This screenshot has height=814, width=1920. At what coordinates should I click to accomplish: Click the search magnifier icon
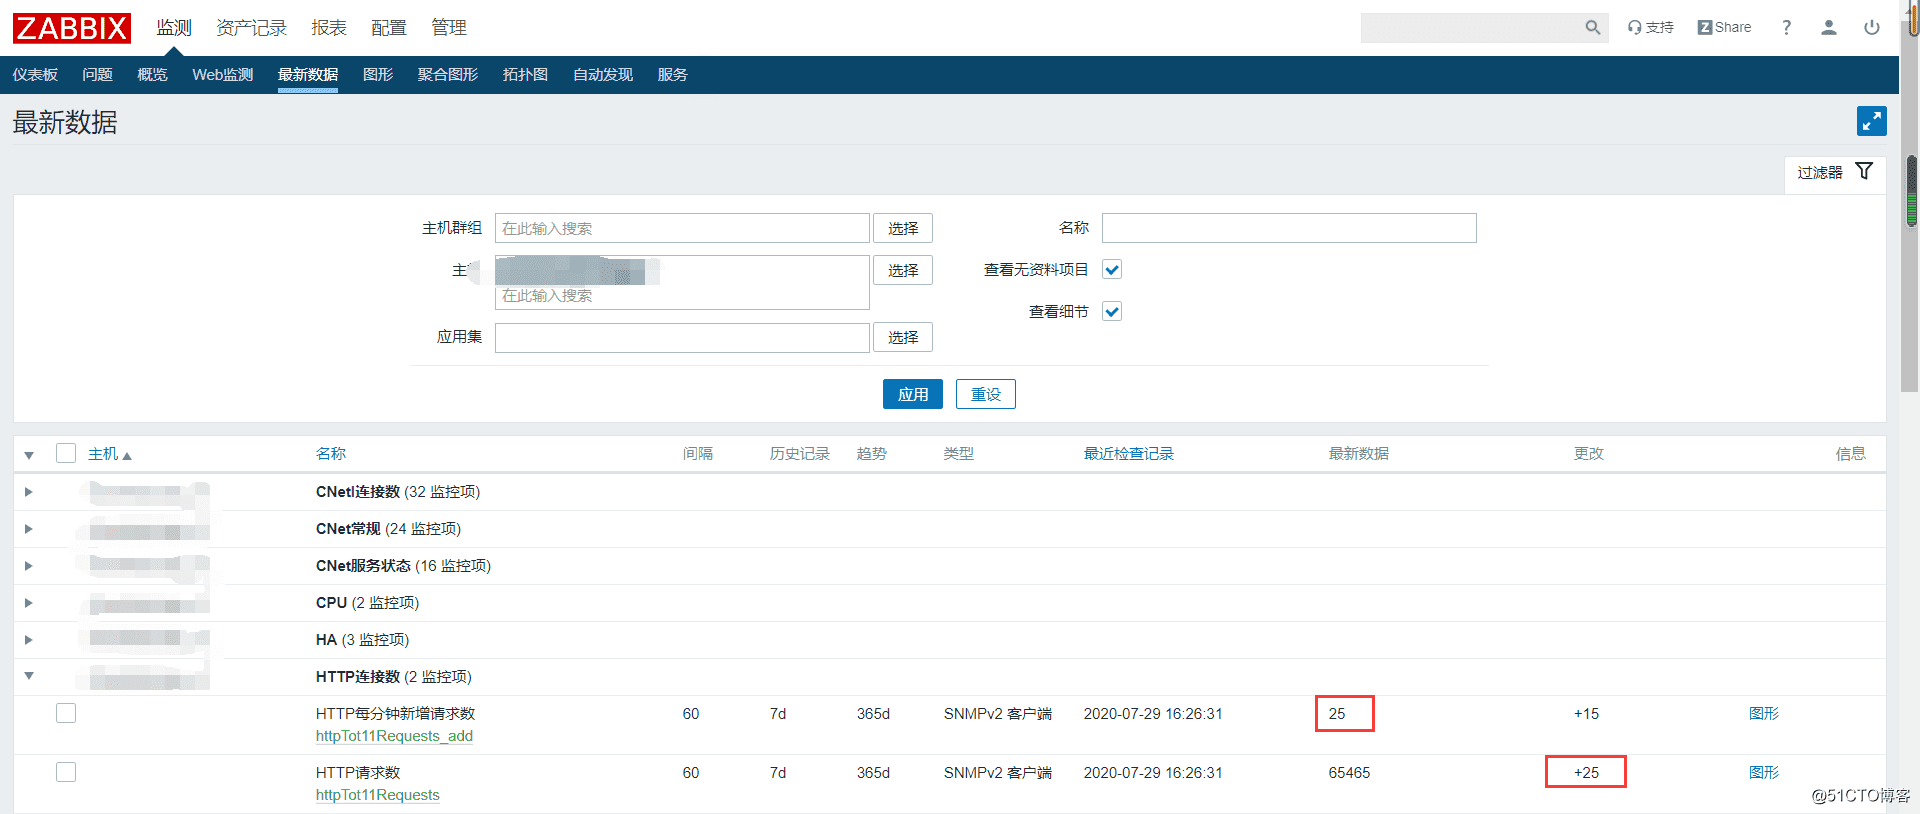pos(1592,28)
